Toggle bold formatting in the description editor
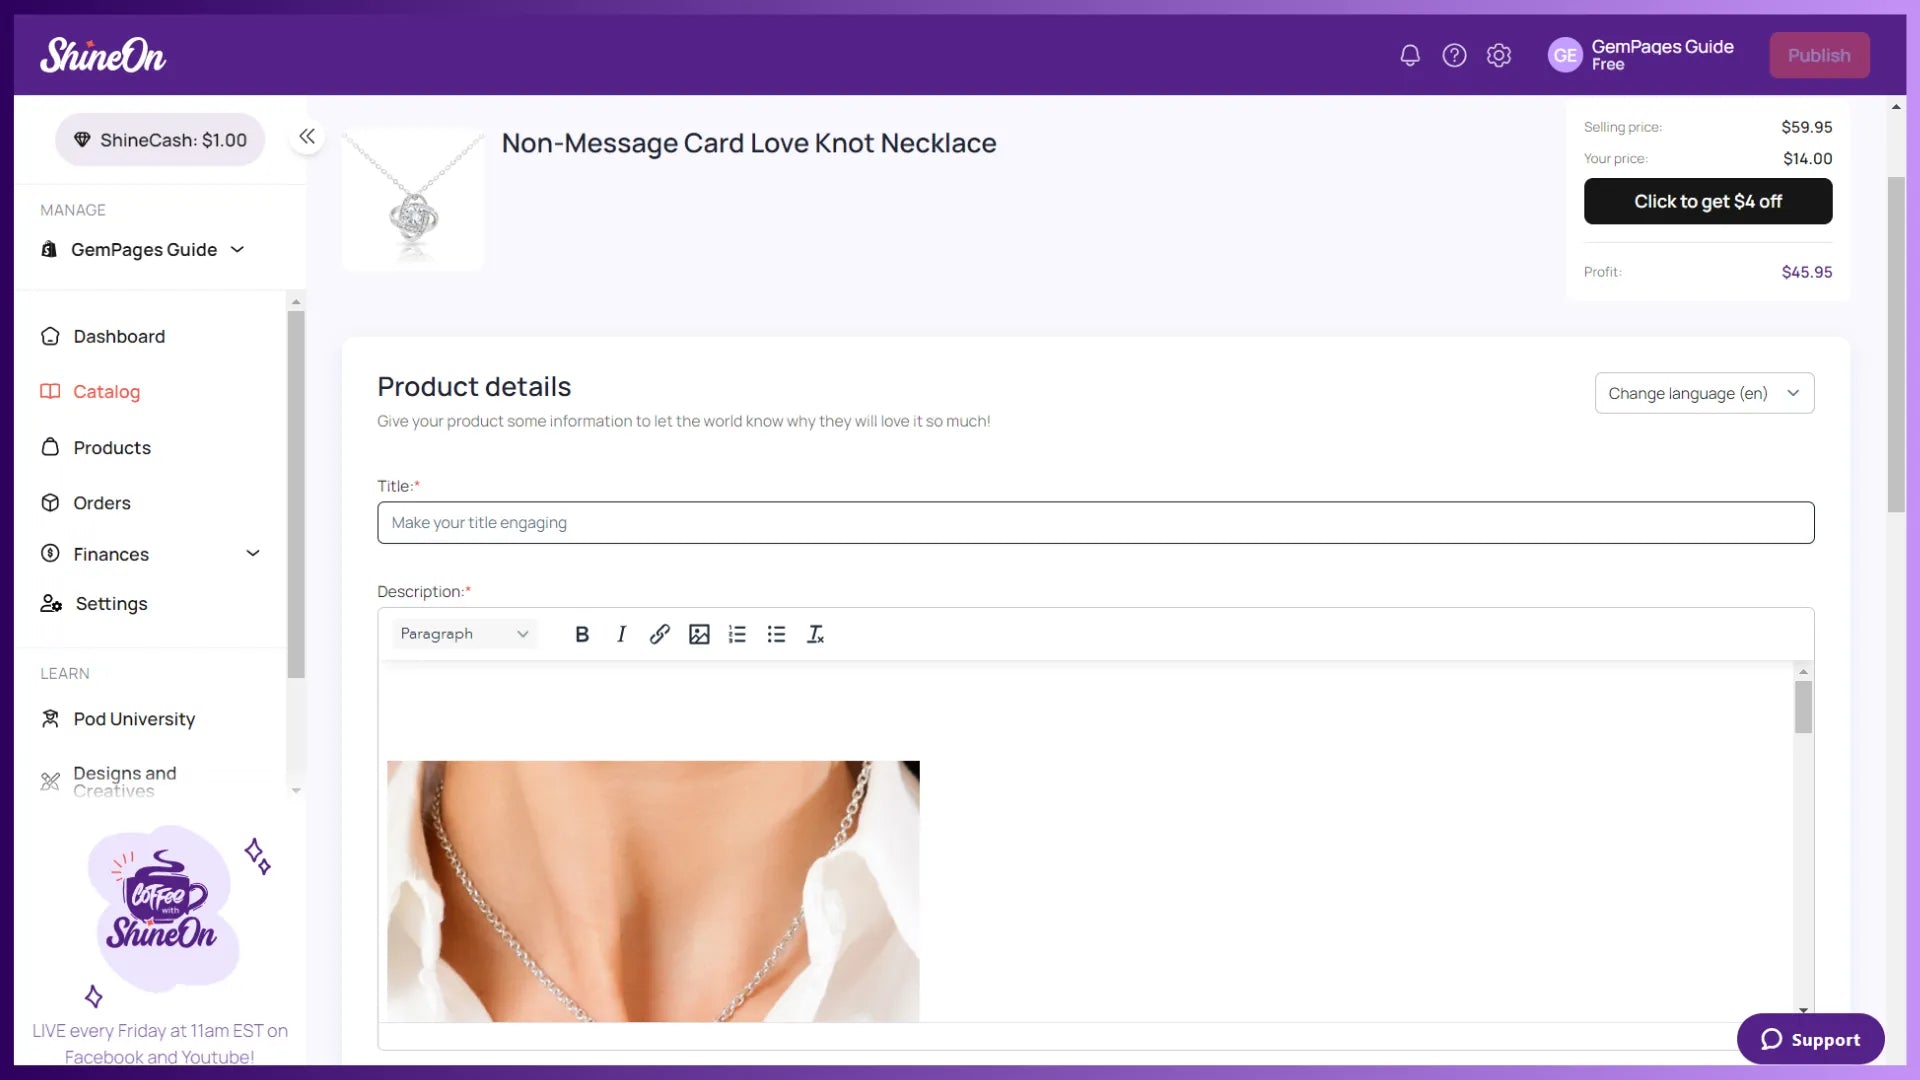 (x=581, y=634)
